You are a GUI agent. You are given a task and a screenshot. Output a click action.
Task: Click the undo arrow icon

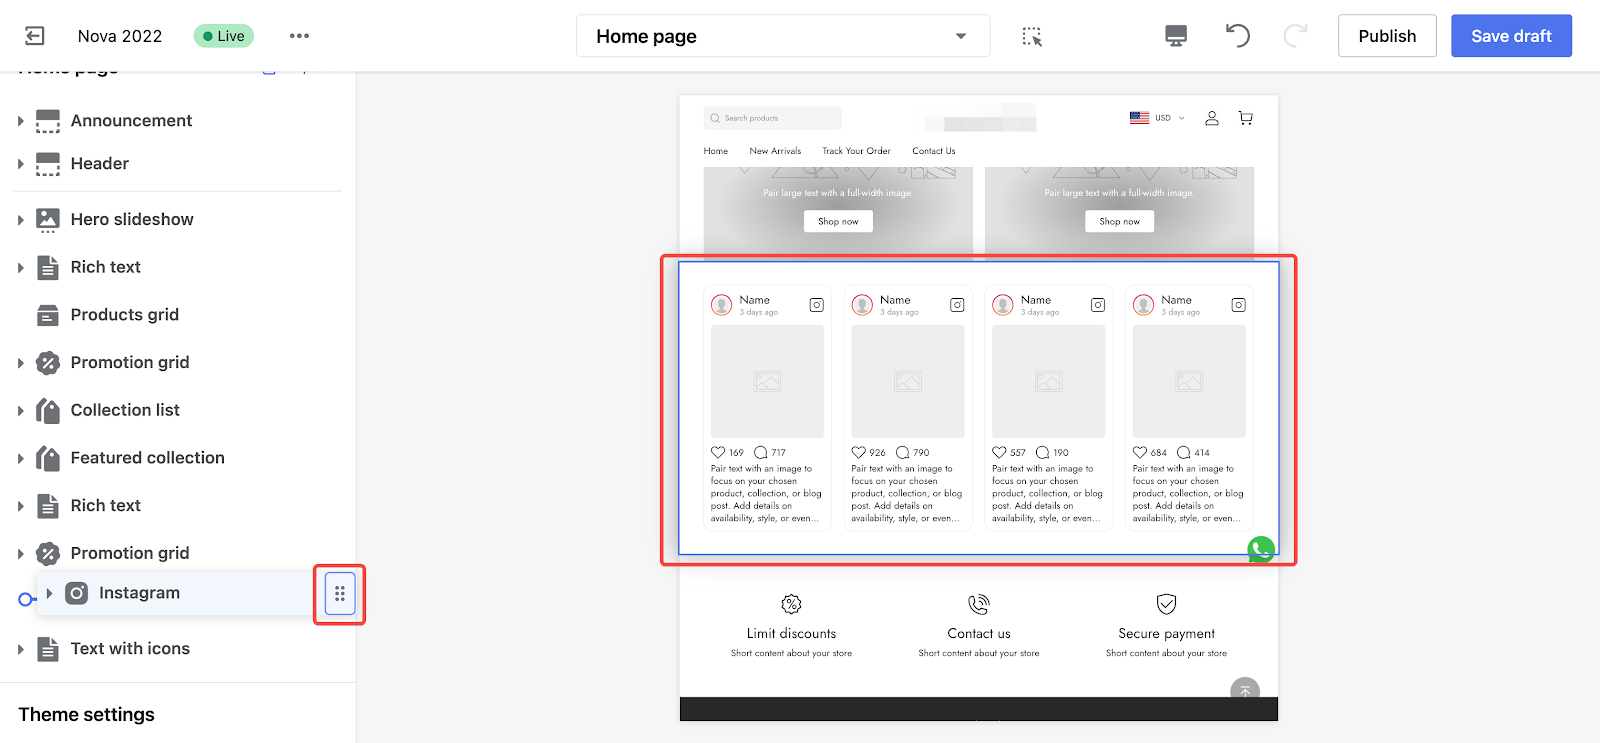pos(1237,36)
